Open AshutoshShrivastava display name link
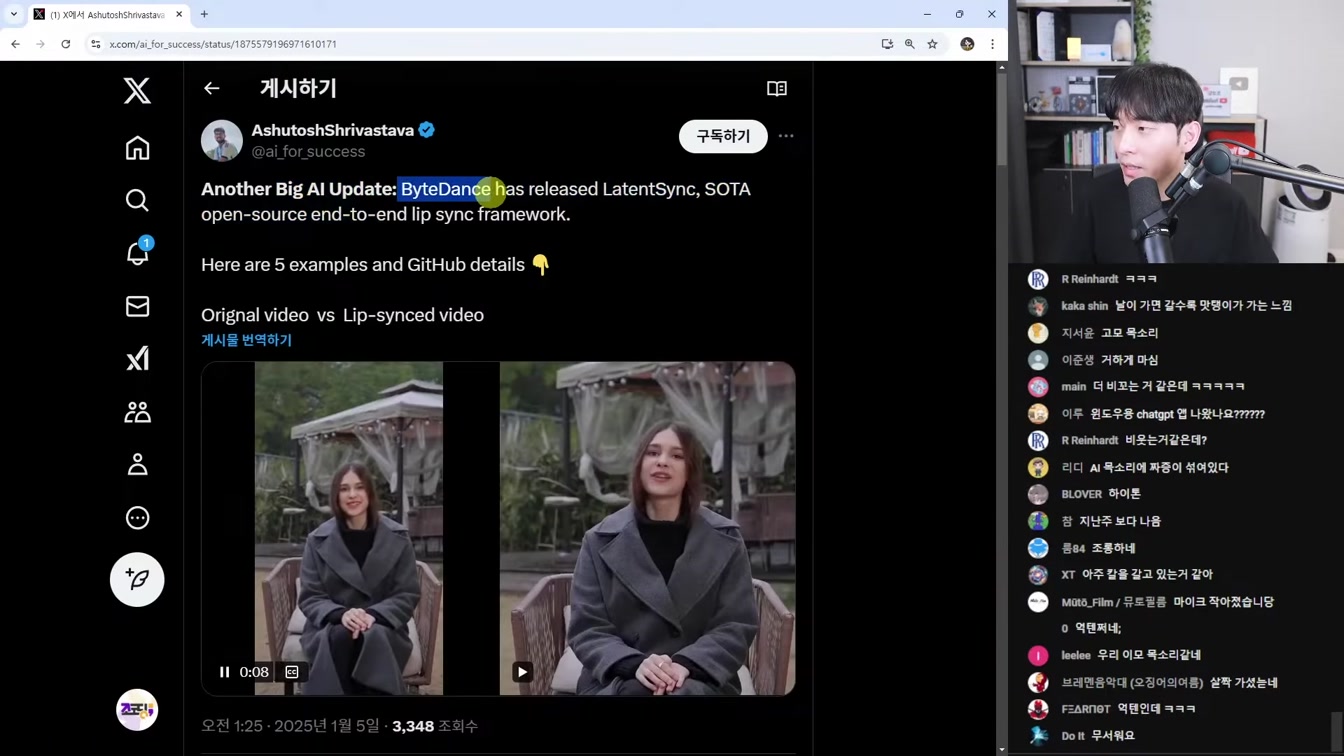This screenshot has width=1344, height=756. click(x=333, y=130)
